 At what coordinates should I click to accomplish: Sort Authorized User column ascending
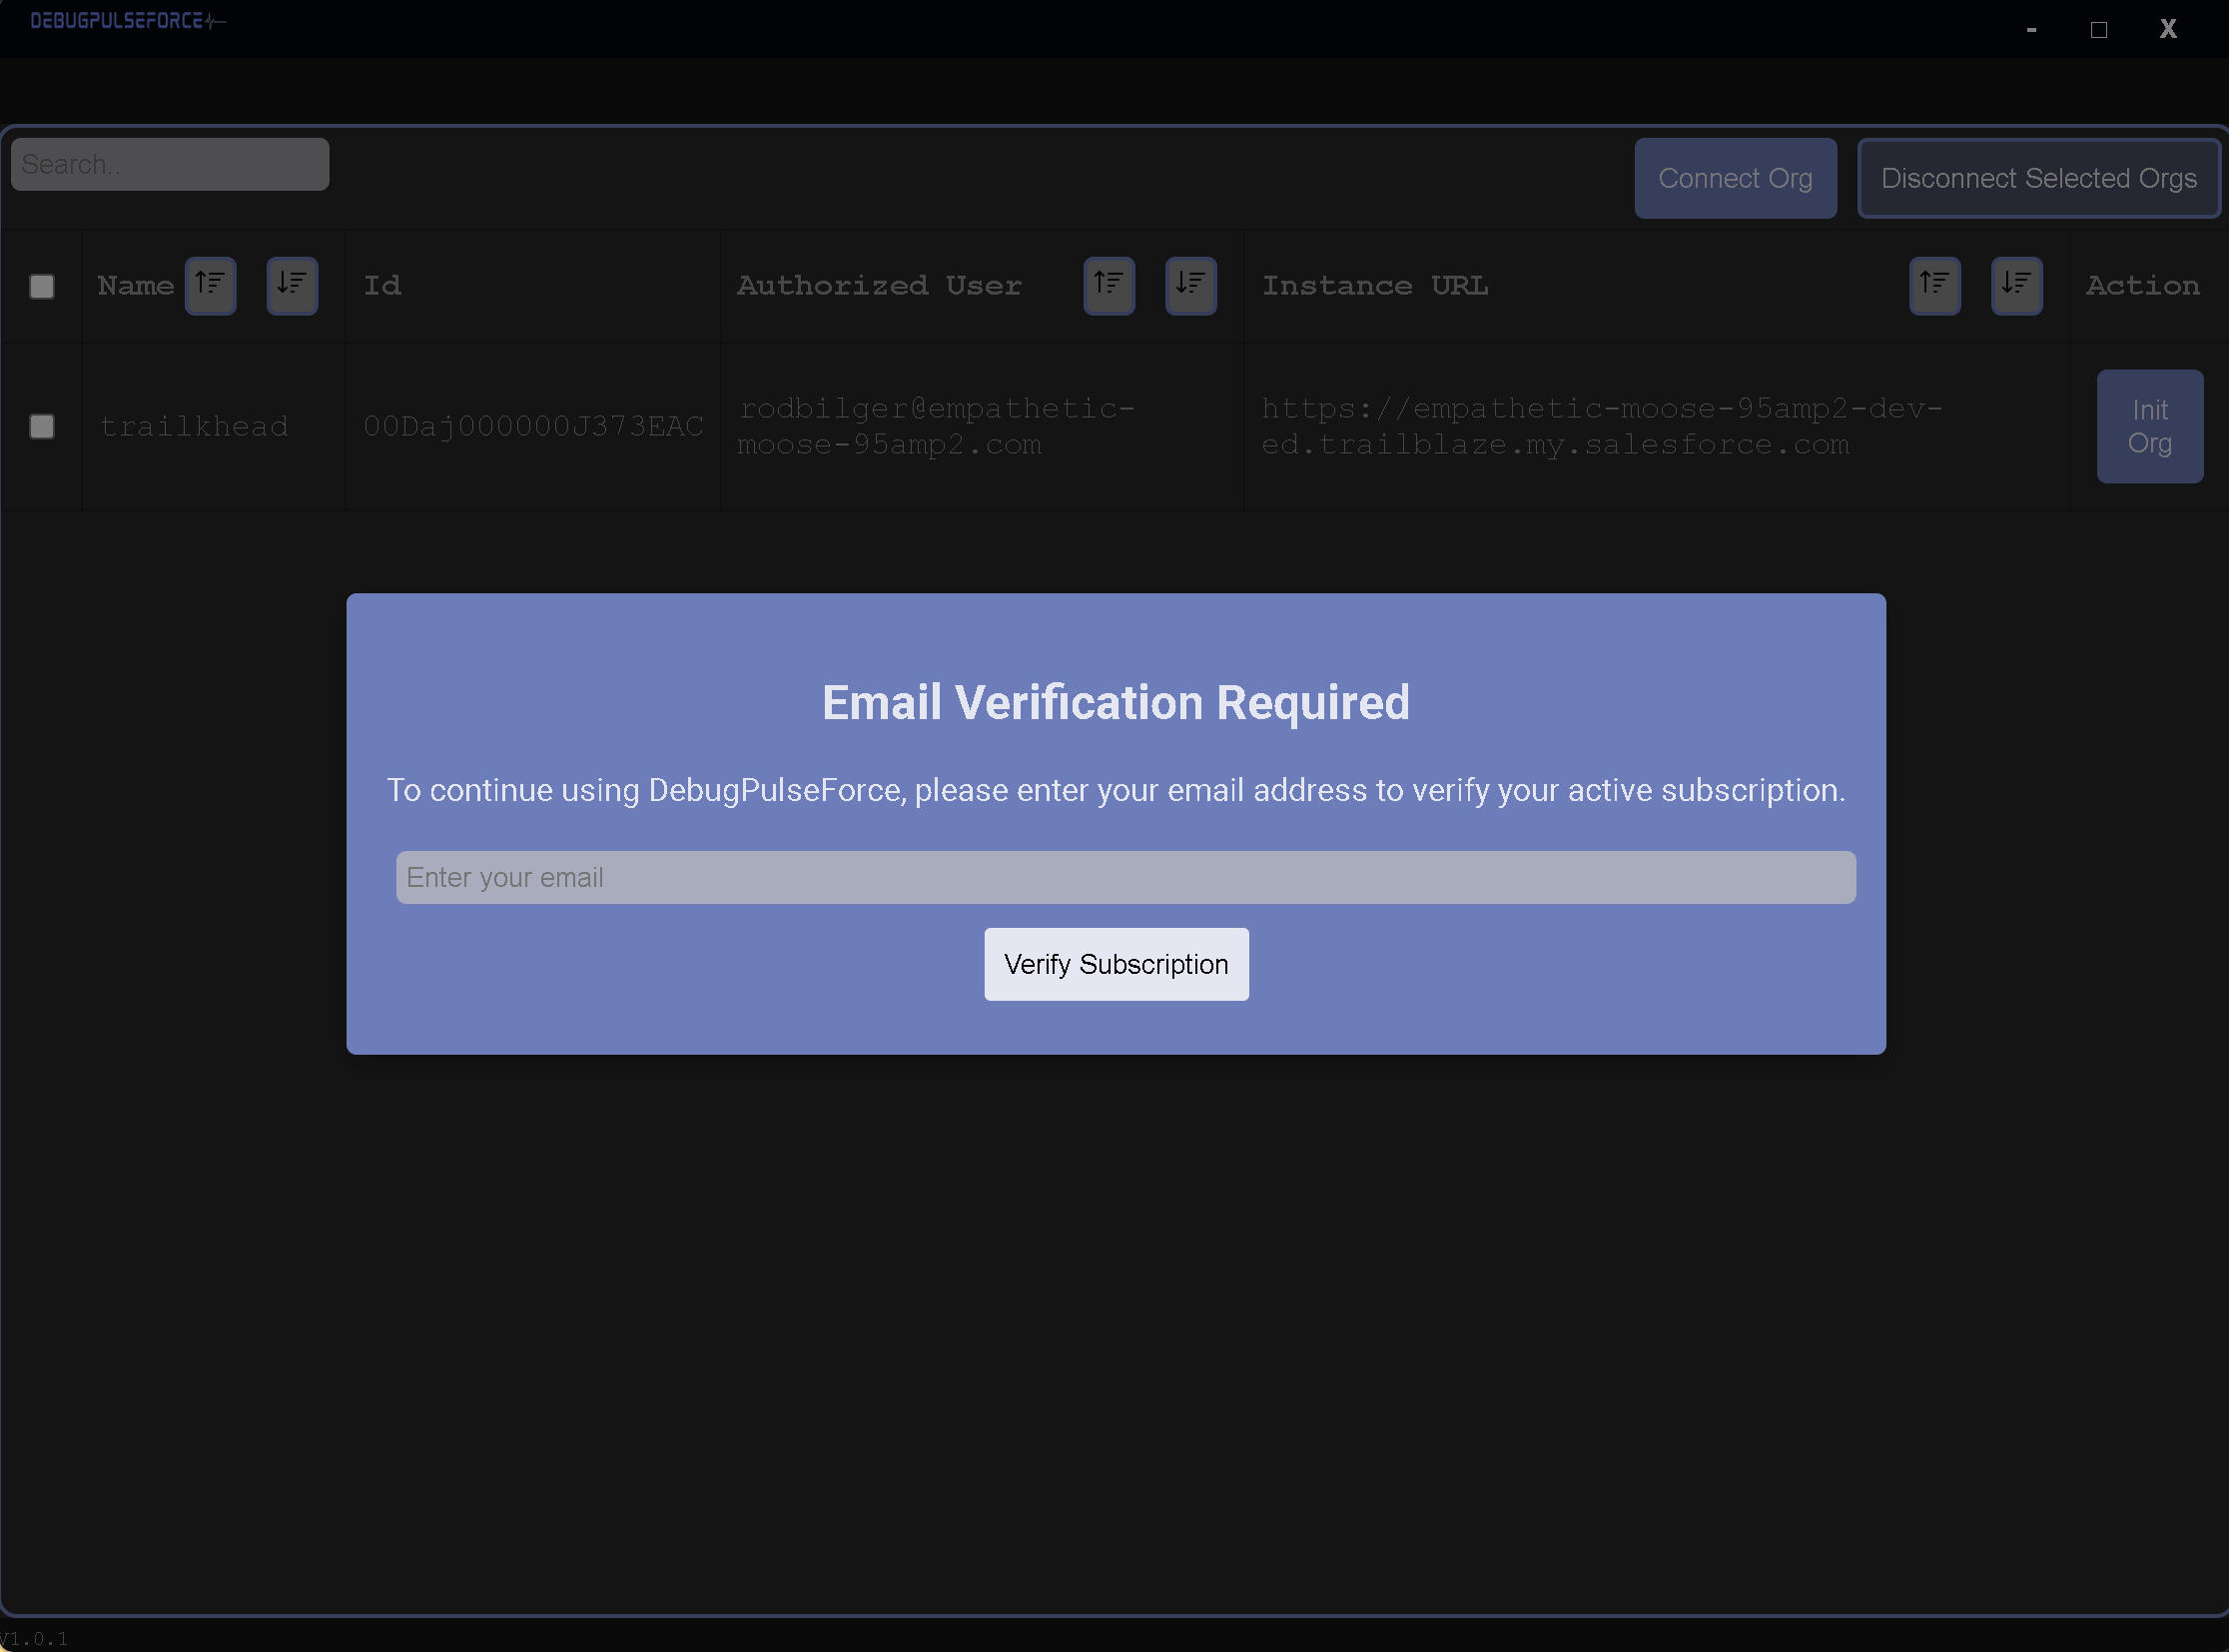1109,286
